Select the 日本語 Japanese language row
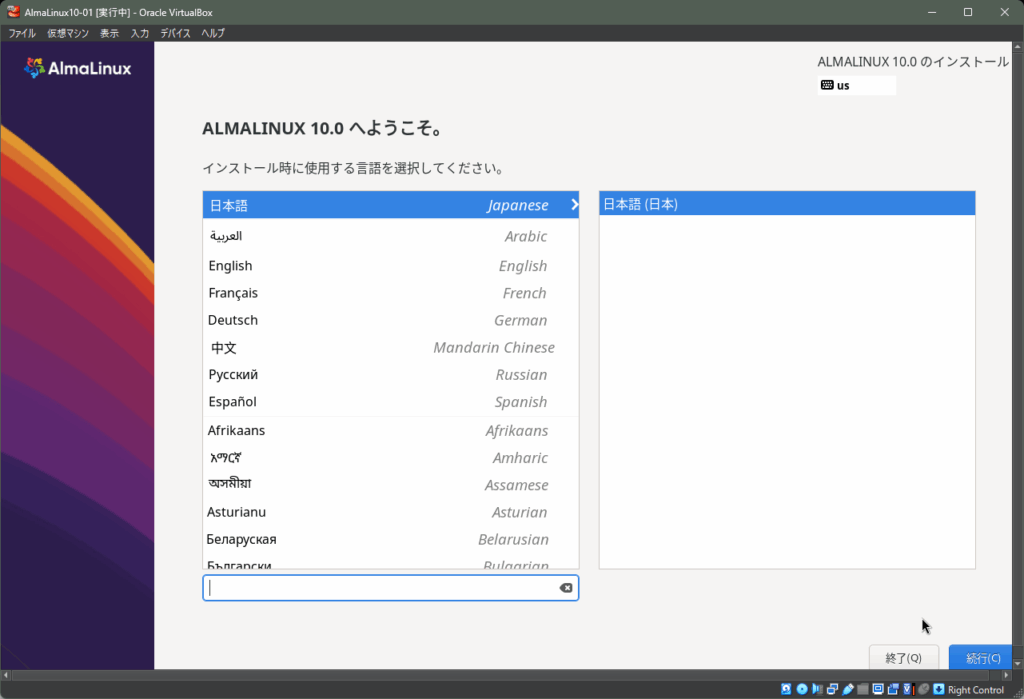This screenshot has width=1024, height=699. (x=391, y=205)
